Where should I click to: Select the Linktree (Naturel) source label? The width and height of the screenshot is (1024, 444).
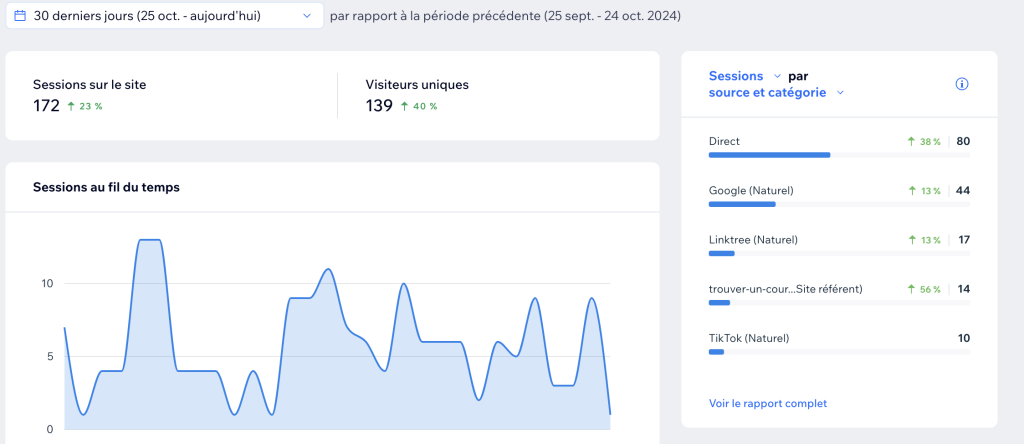pos(752,240)
